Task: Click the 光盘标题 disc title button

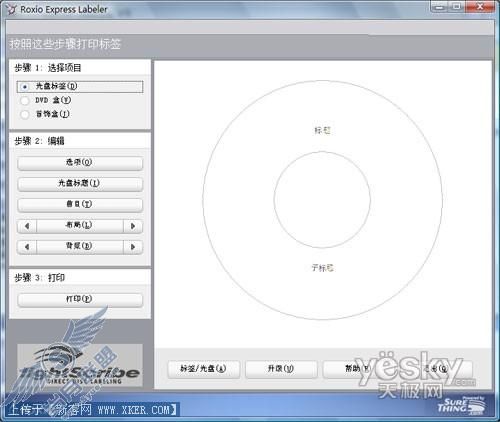Action: (x=80, y=184)
